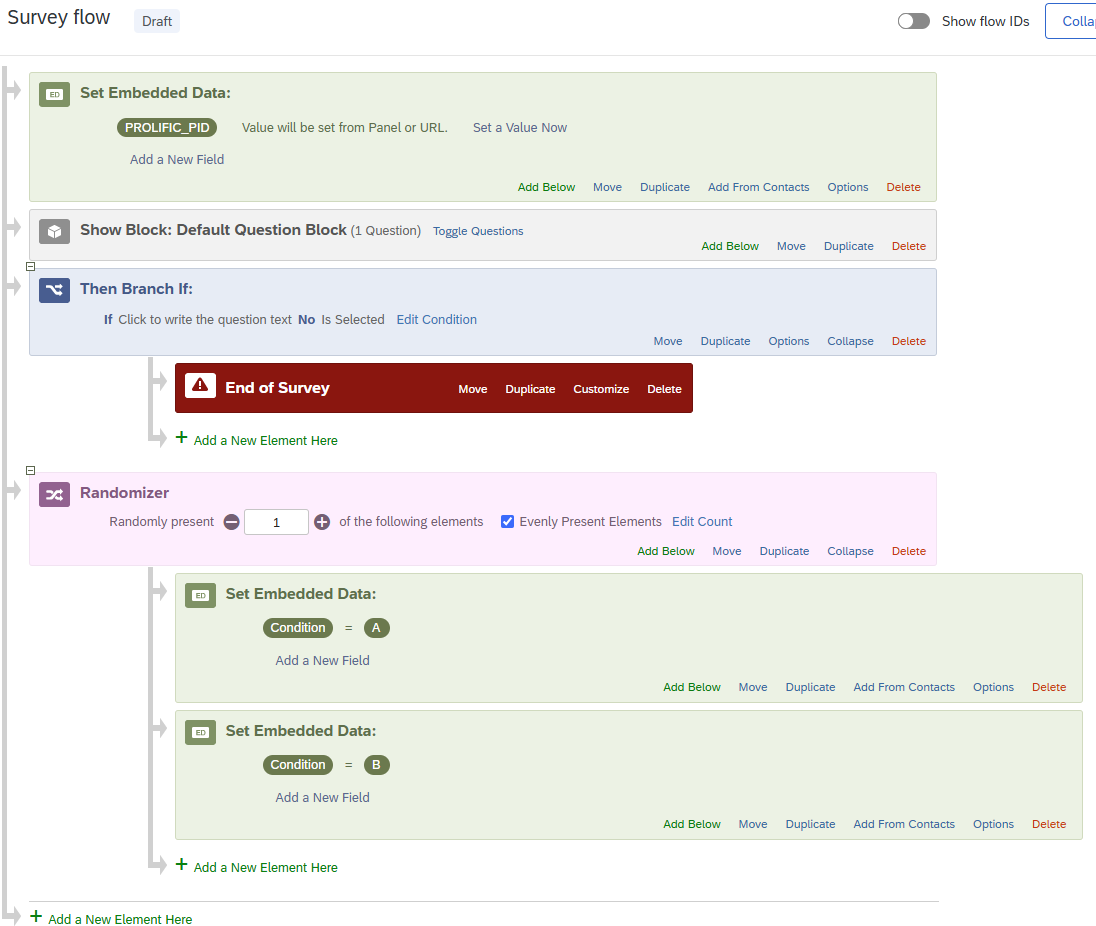Add a New Field in Condition A block
Viewport: 1096px width, 926px height.
[x=322, y=660]
